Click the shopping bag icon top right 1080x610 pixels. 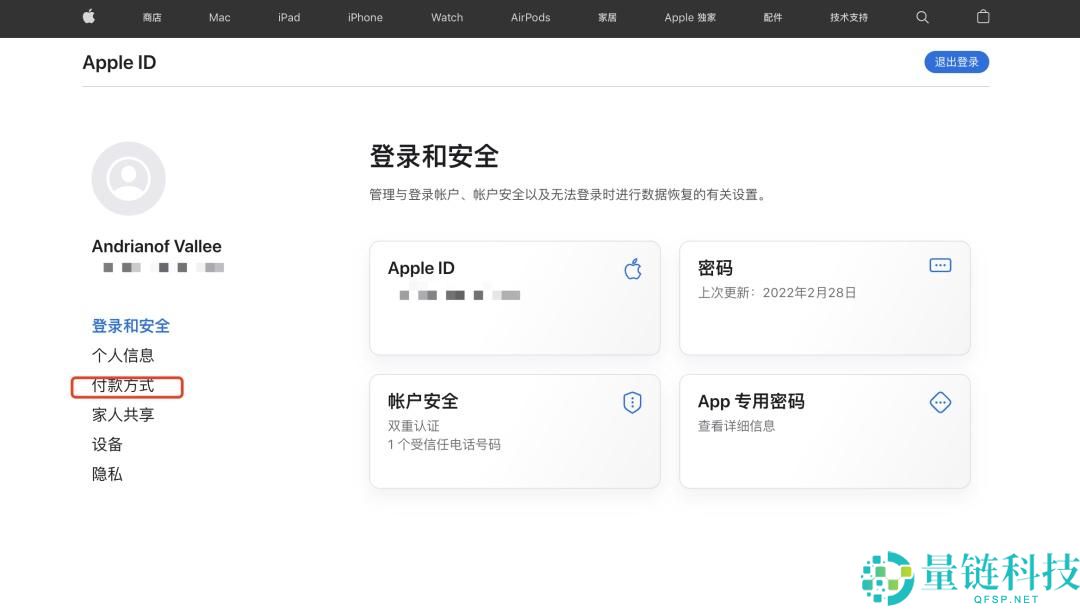[x=982, y=17]
